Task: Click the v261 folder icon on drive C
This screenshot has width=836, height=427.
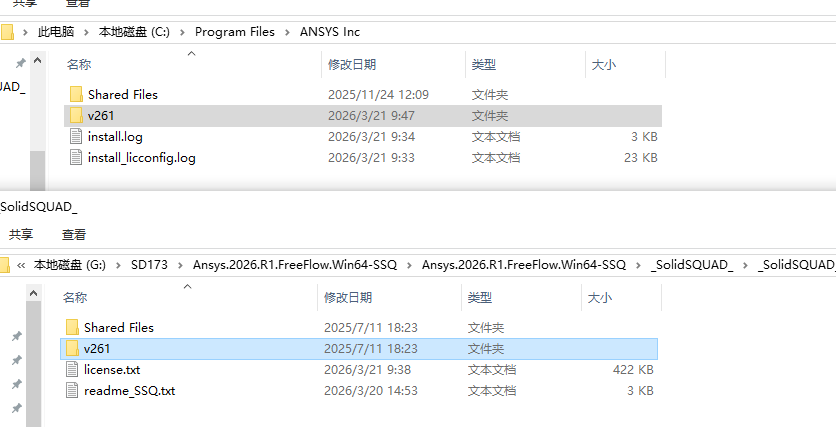Action: point(76,115)
